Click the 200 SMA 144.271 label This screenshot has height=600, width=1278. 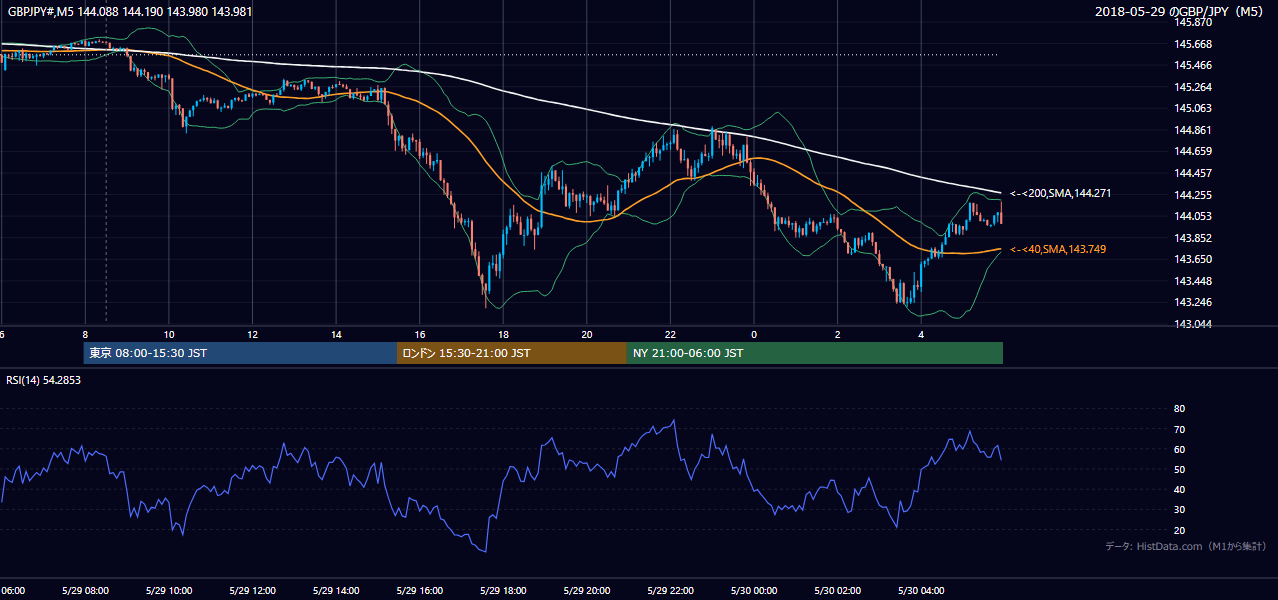pos(1060,193)
